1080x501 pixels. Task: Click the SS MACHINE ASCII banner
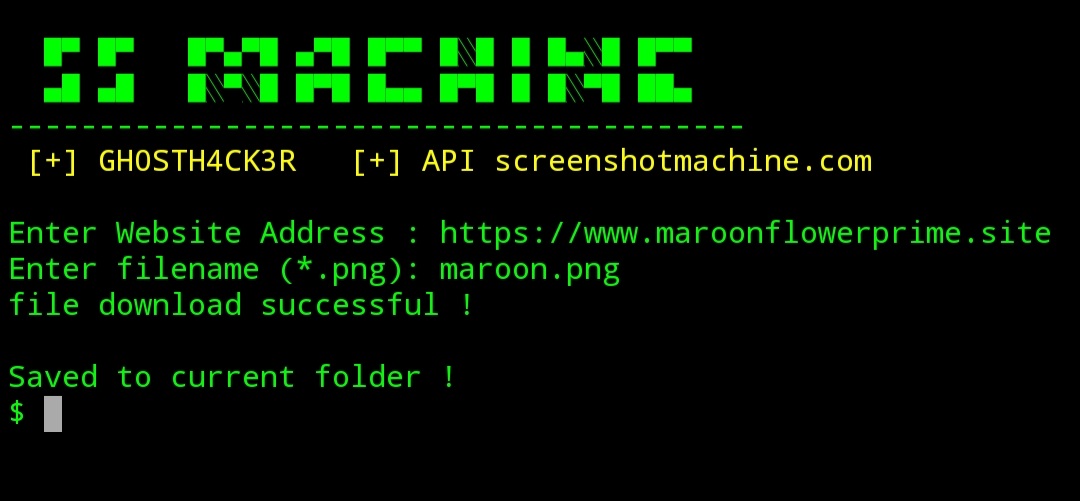click(x=368, y=70)
